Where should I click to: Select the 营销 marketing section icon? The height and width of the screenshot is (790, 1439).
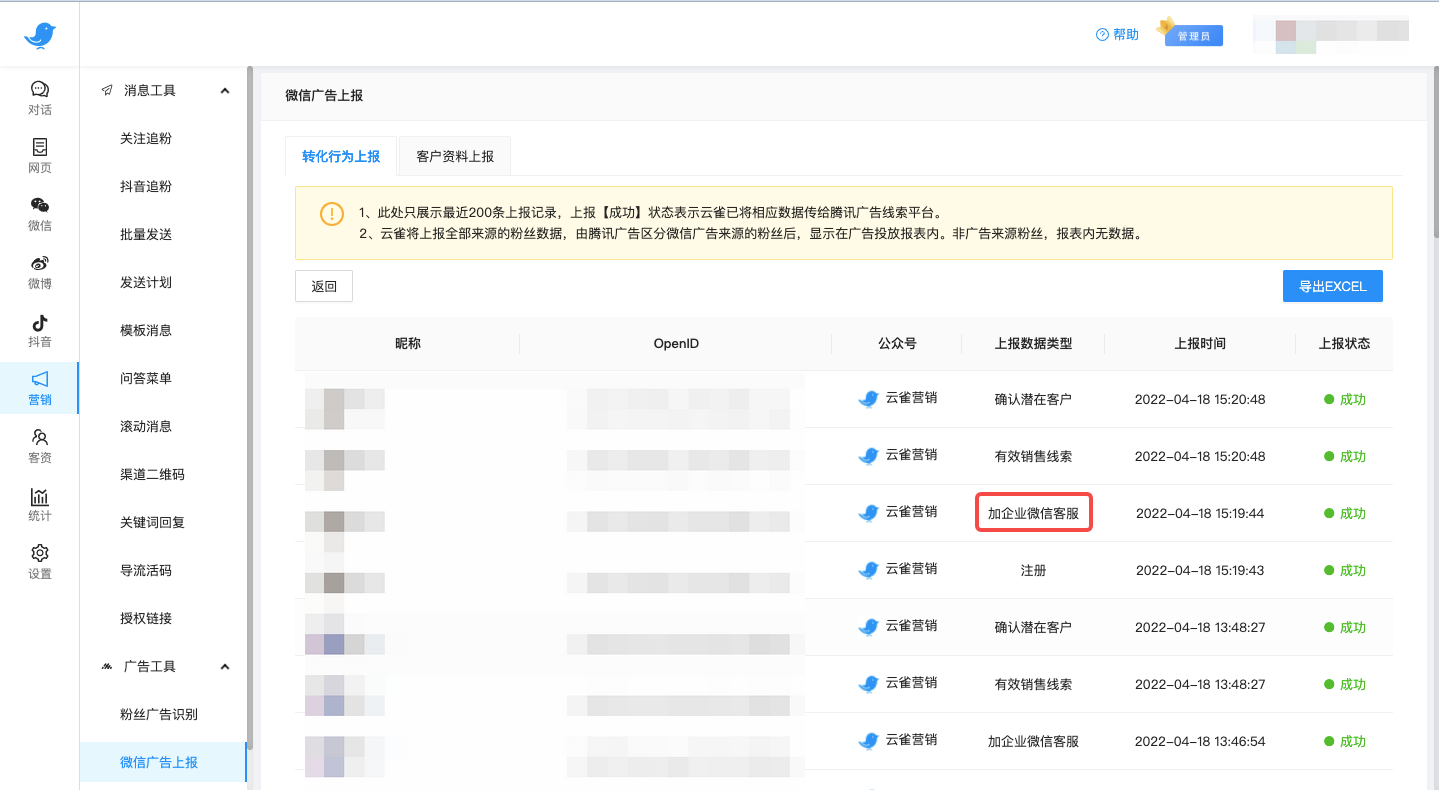point(39,388)
